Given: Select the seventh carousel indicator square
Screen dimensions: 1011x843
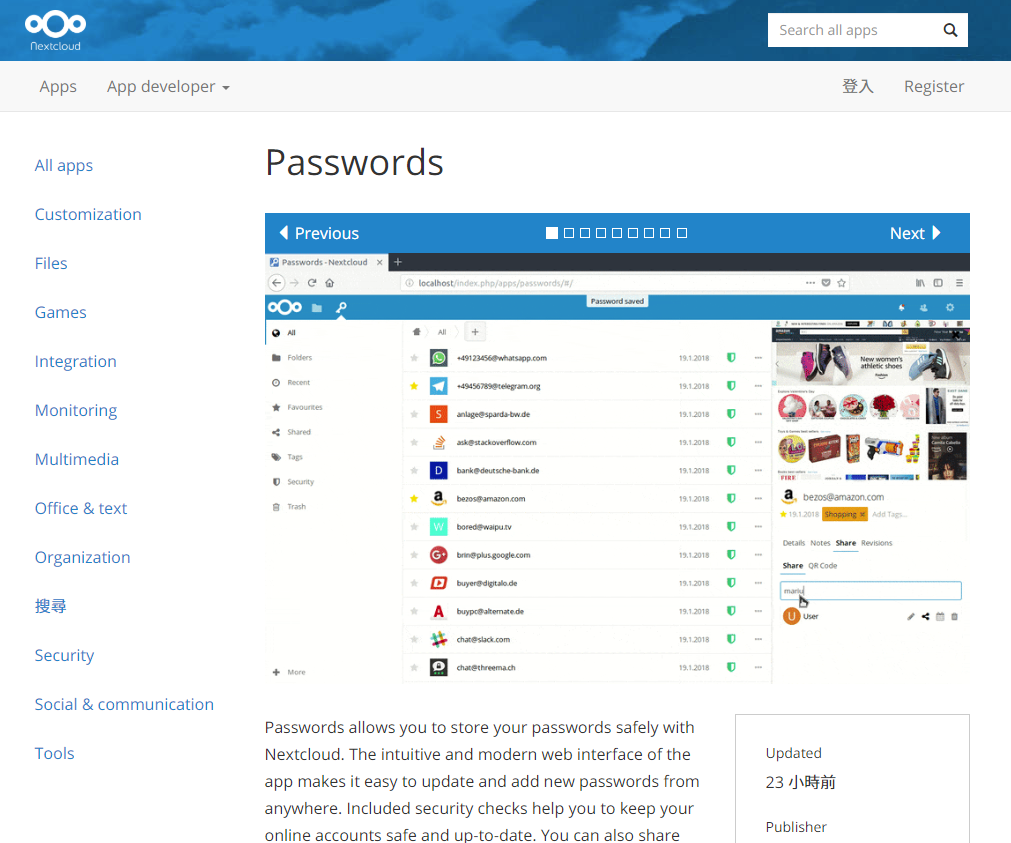Looking at the screenshot, I should (649, 233).
